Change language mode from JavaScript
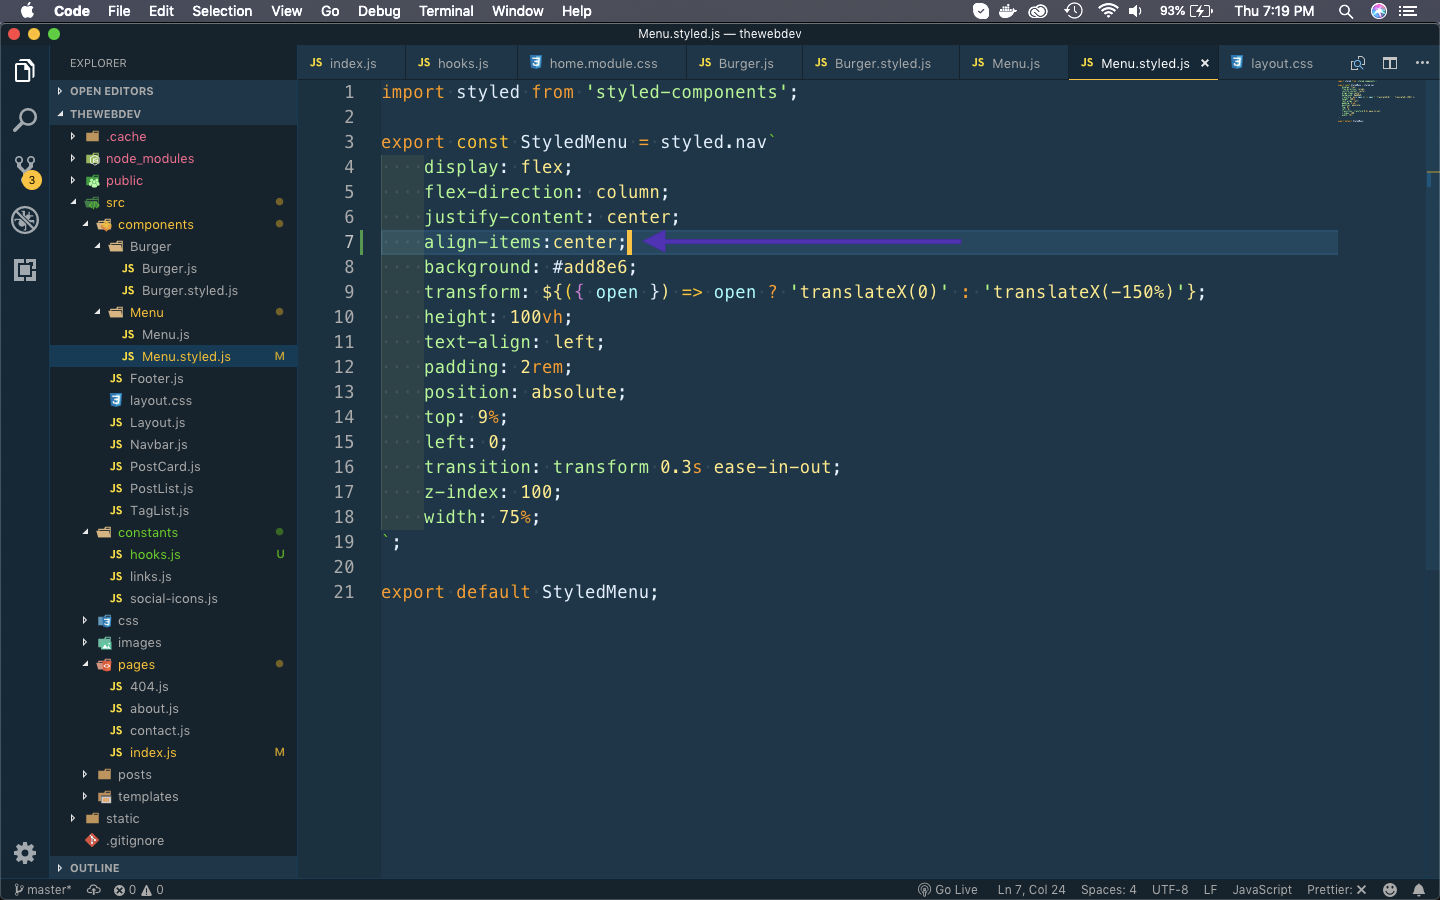 point(1261,890)
